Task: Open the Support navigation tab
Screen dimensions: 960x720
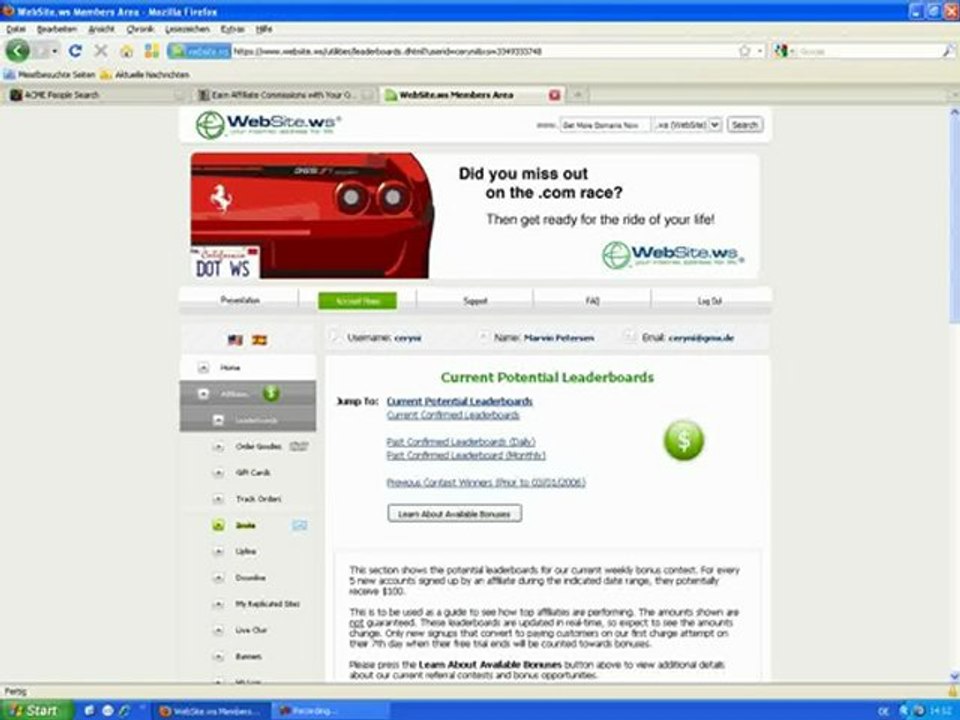Action: (475, 301)
